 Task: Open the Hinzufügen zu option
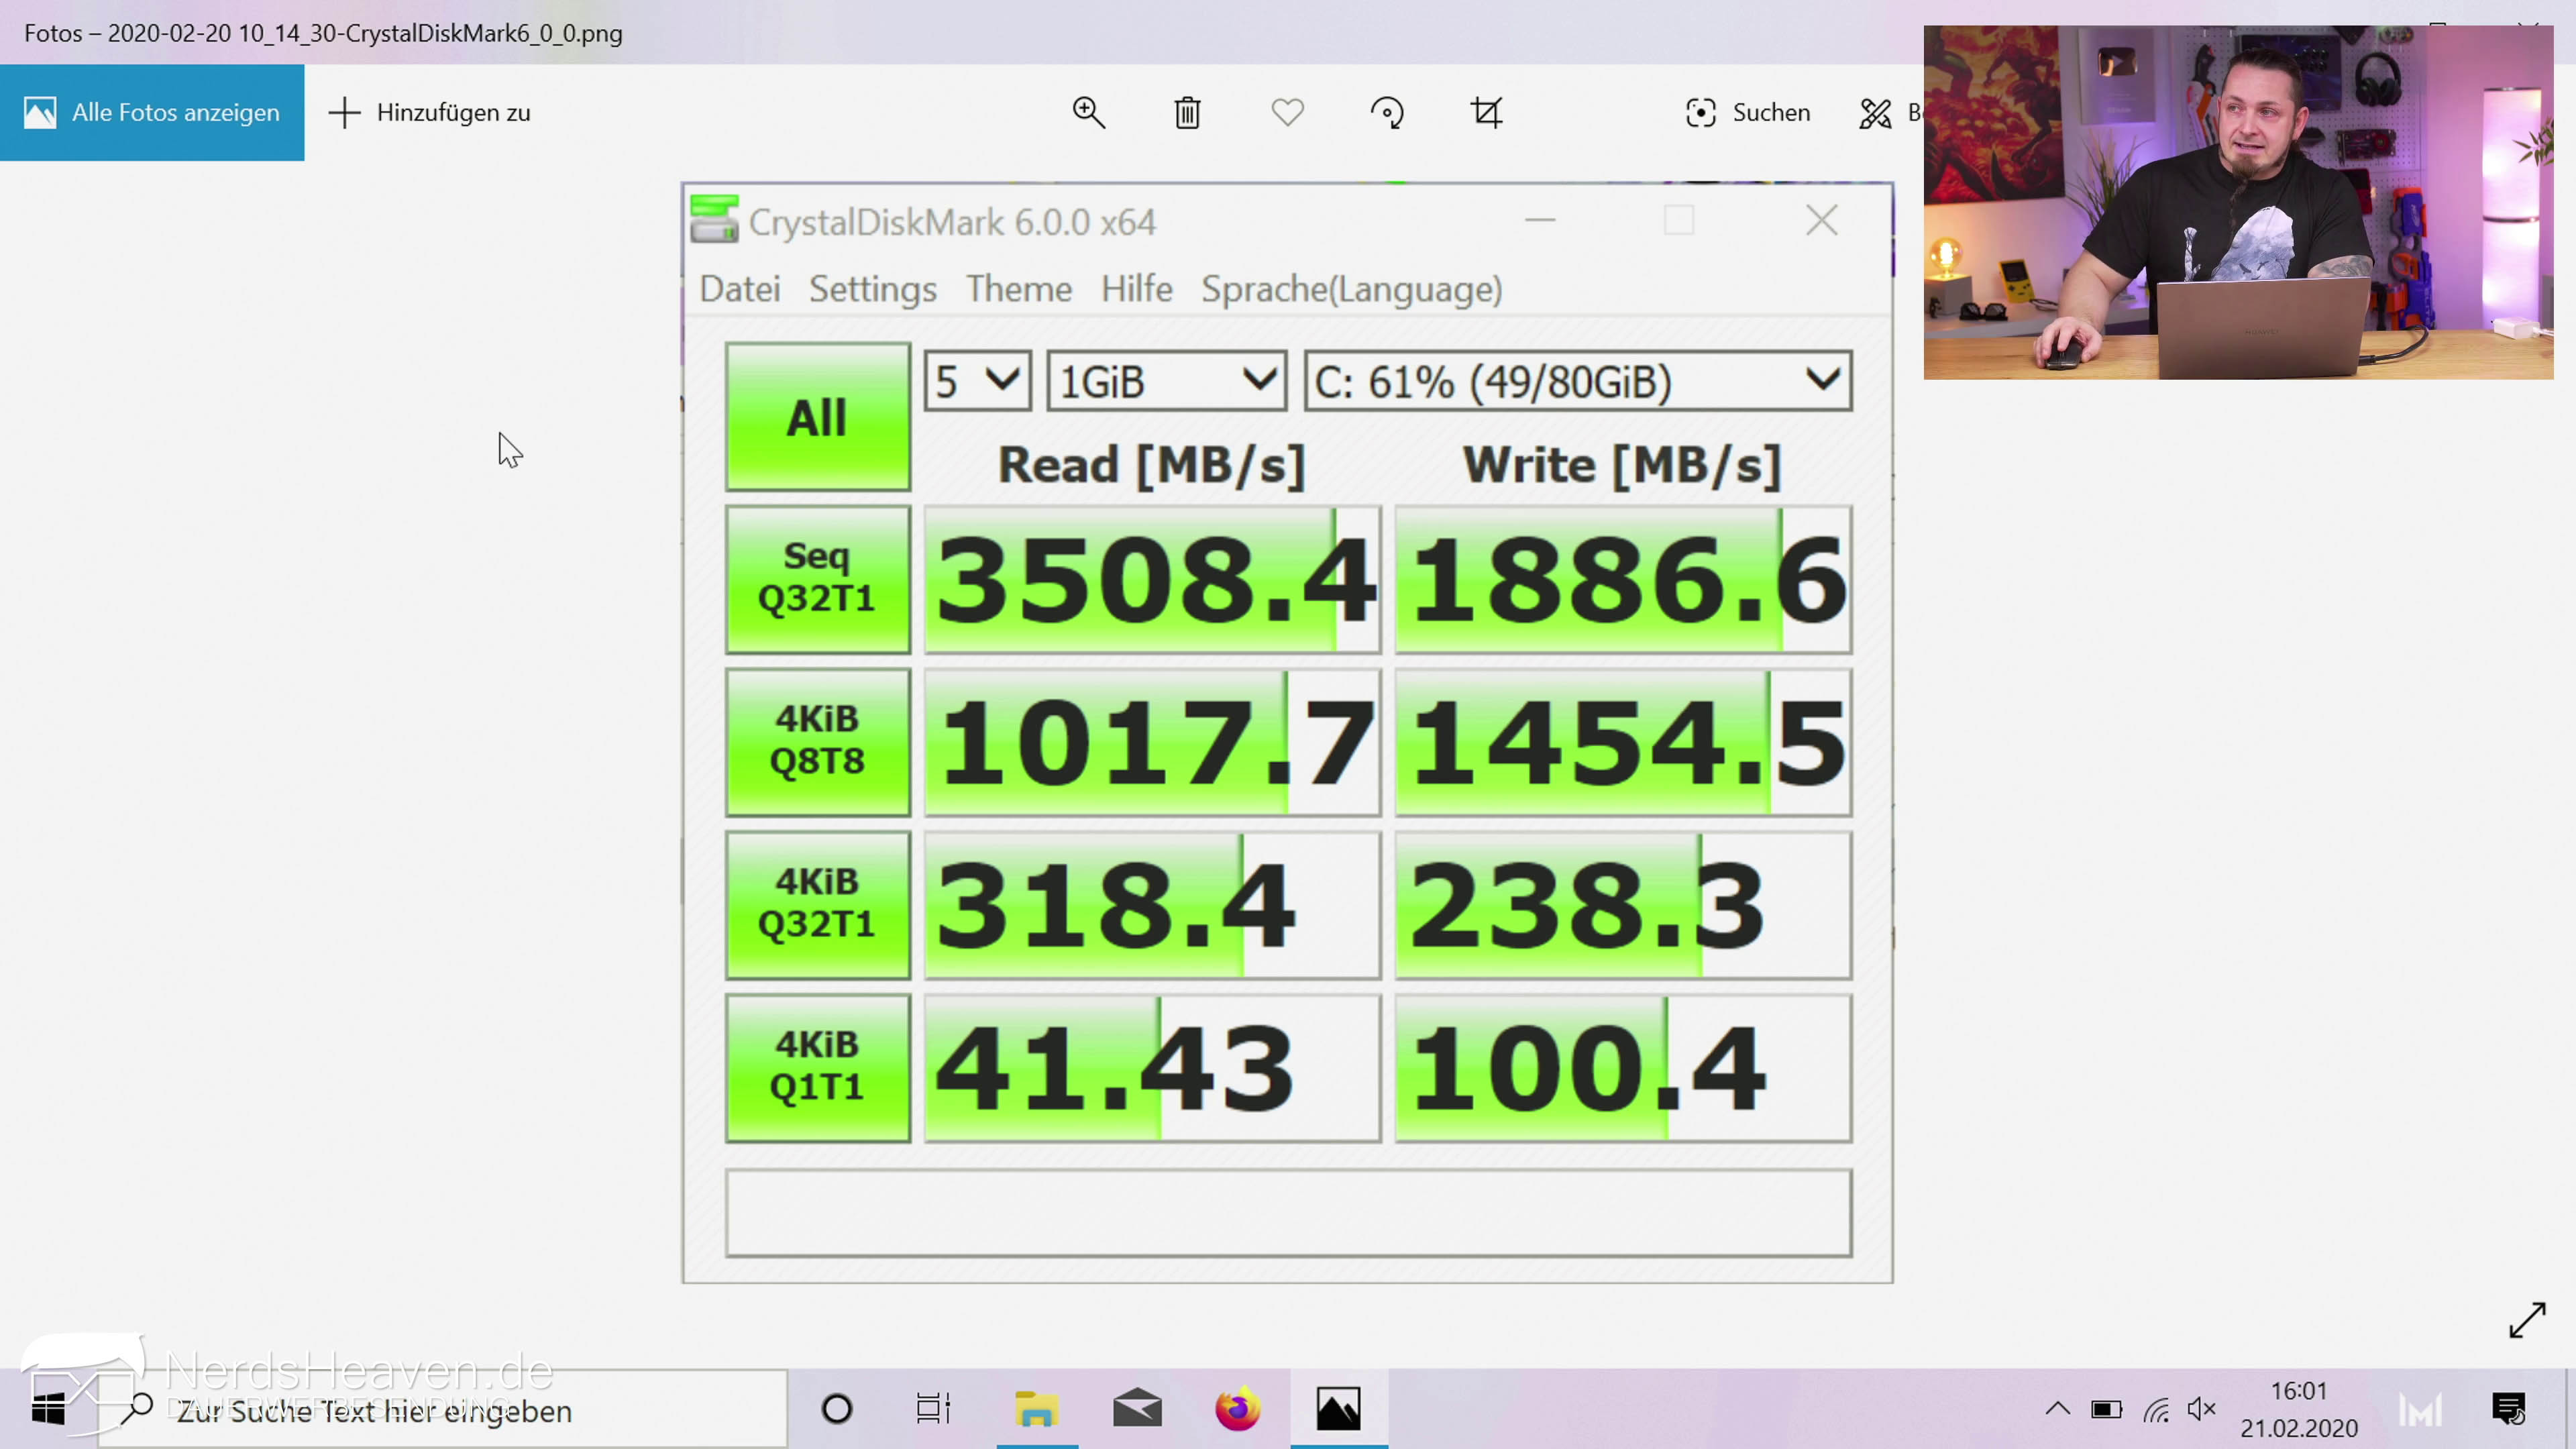pyautogui.click(x=430, y=112)
